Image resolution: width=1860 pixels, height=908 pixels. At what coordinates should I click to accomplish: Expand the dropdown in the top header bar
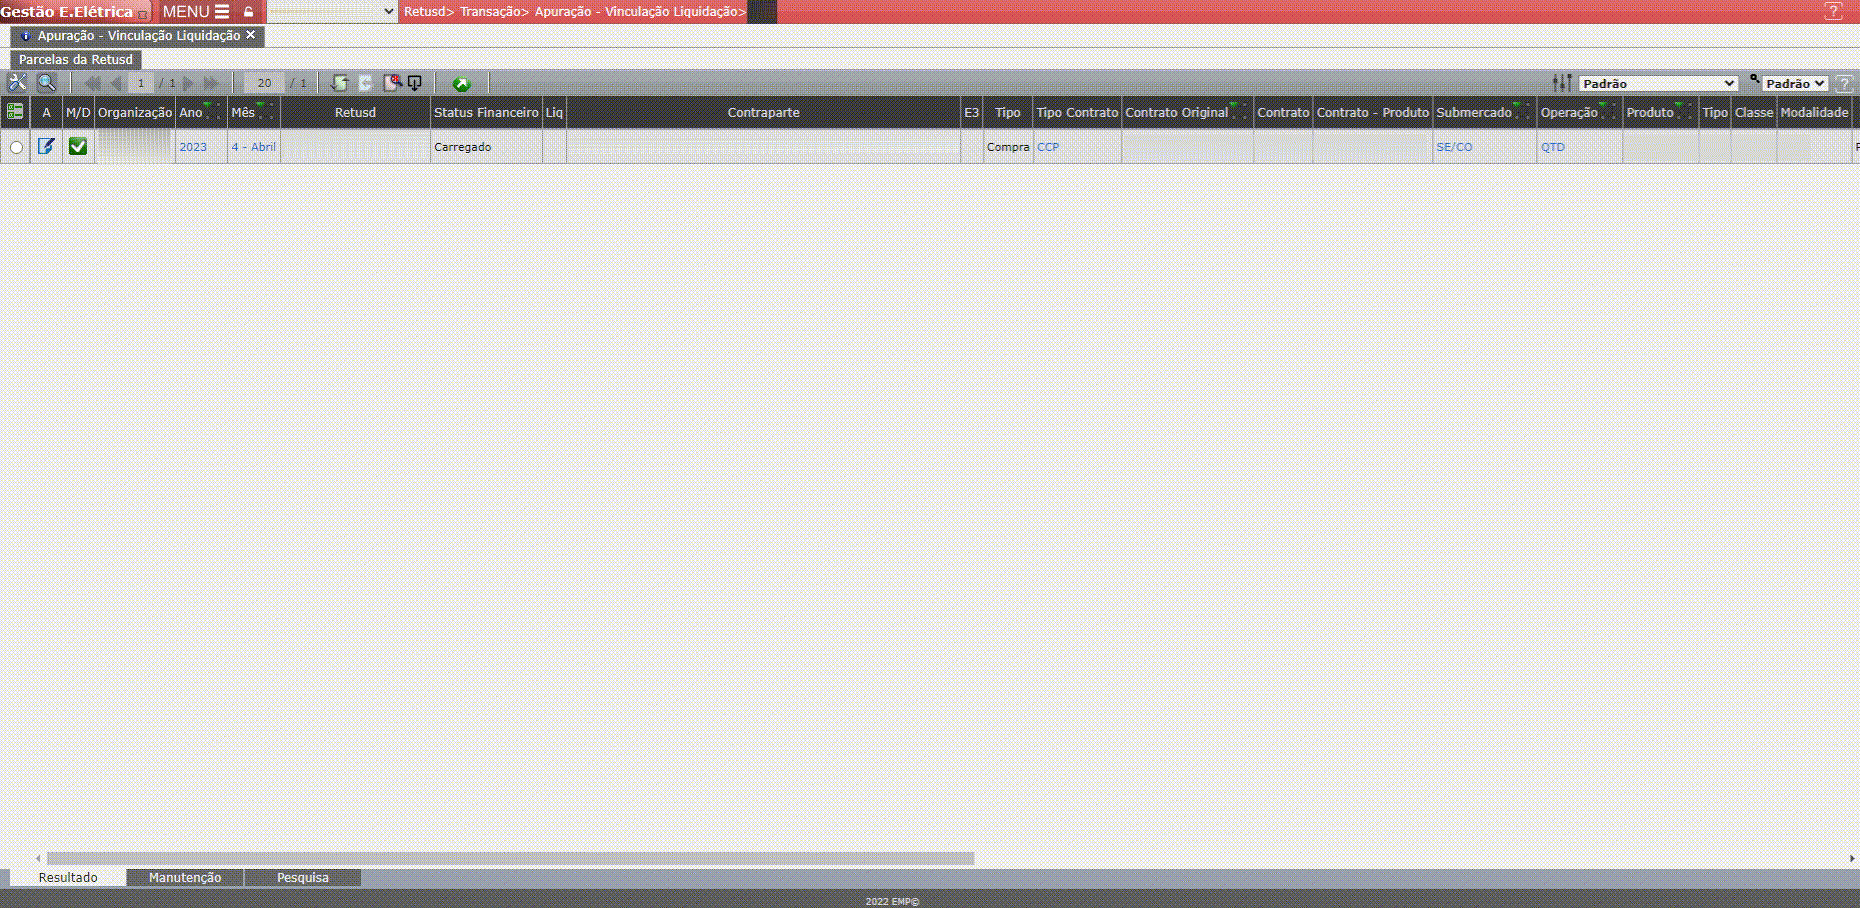click(x=332, y=12)
